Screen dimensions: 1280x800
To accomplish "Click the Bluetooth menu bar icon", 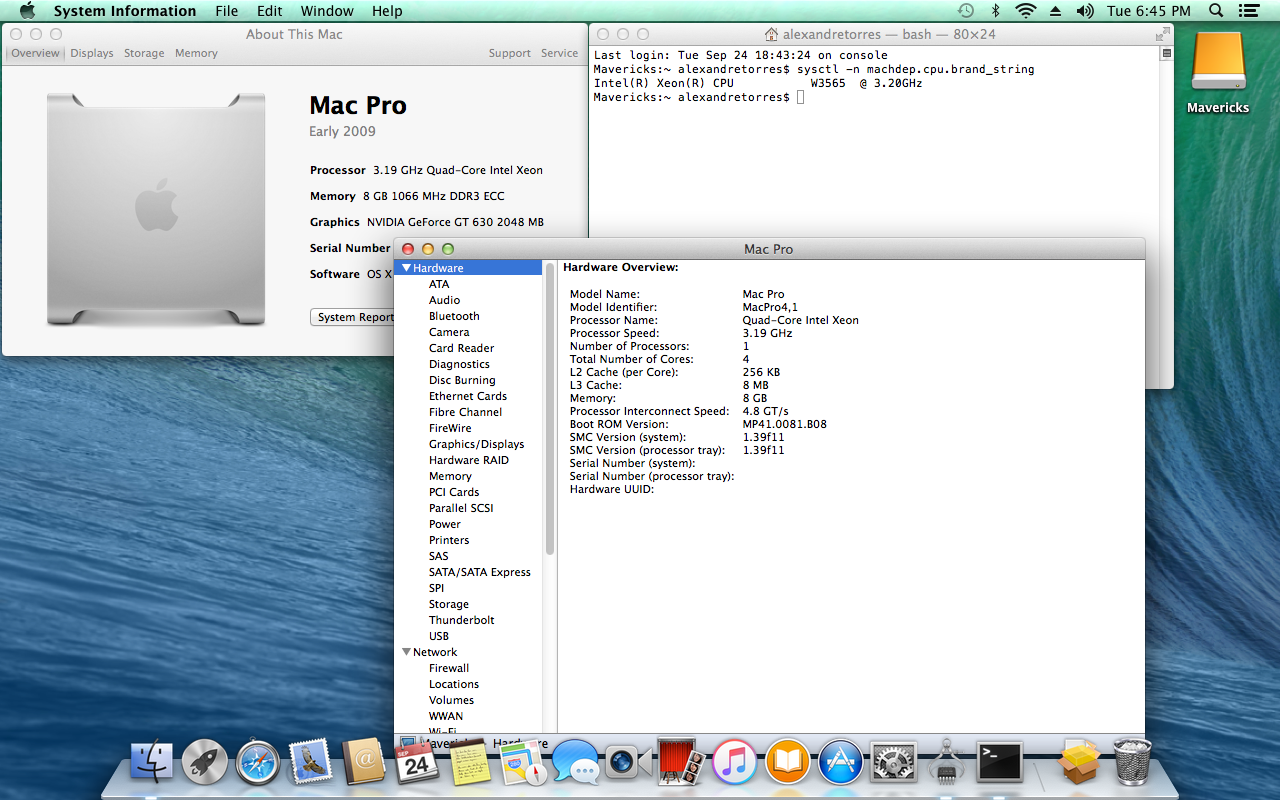I will pyautogui.click(x=995, y=11).
